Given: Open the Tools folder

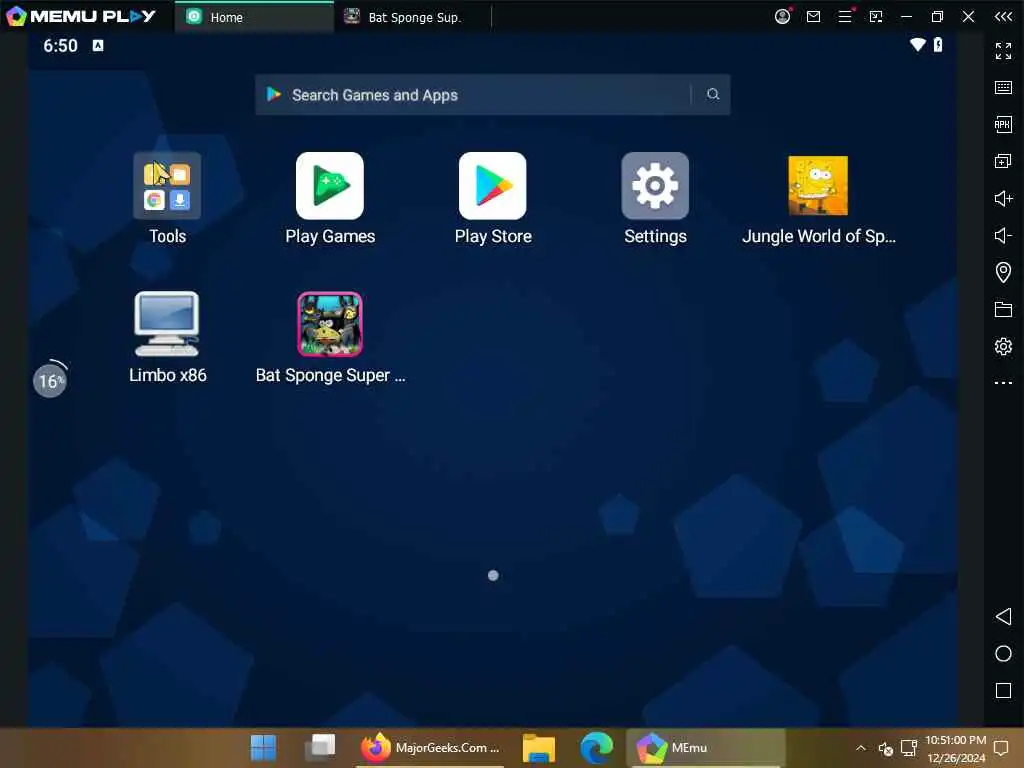Looking at the screenshot, I should [167, 186].
